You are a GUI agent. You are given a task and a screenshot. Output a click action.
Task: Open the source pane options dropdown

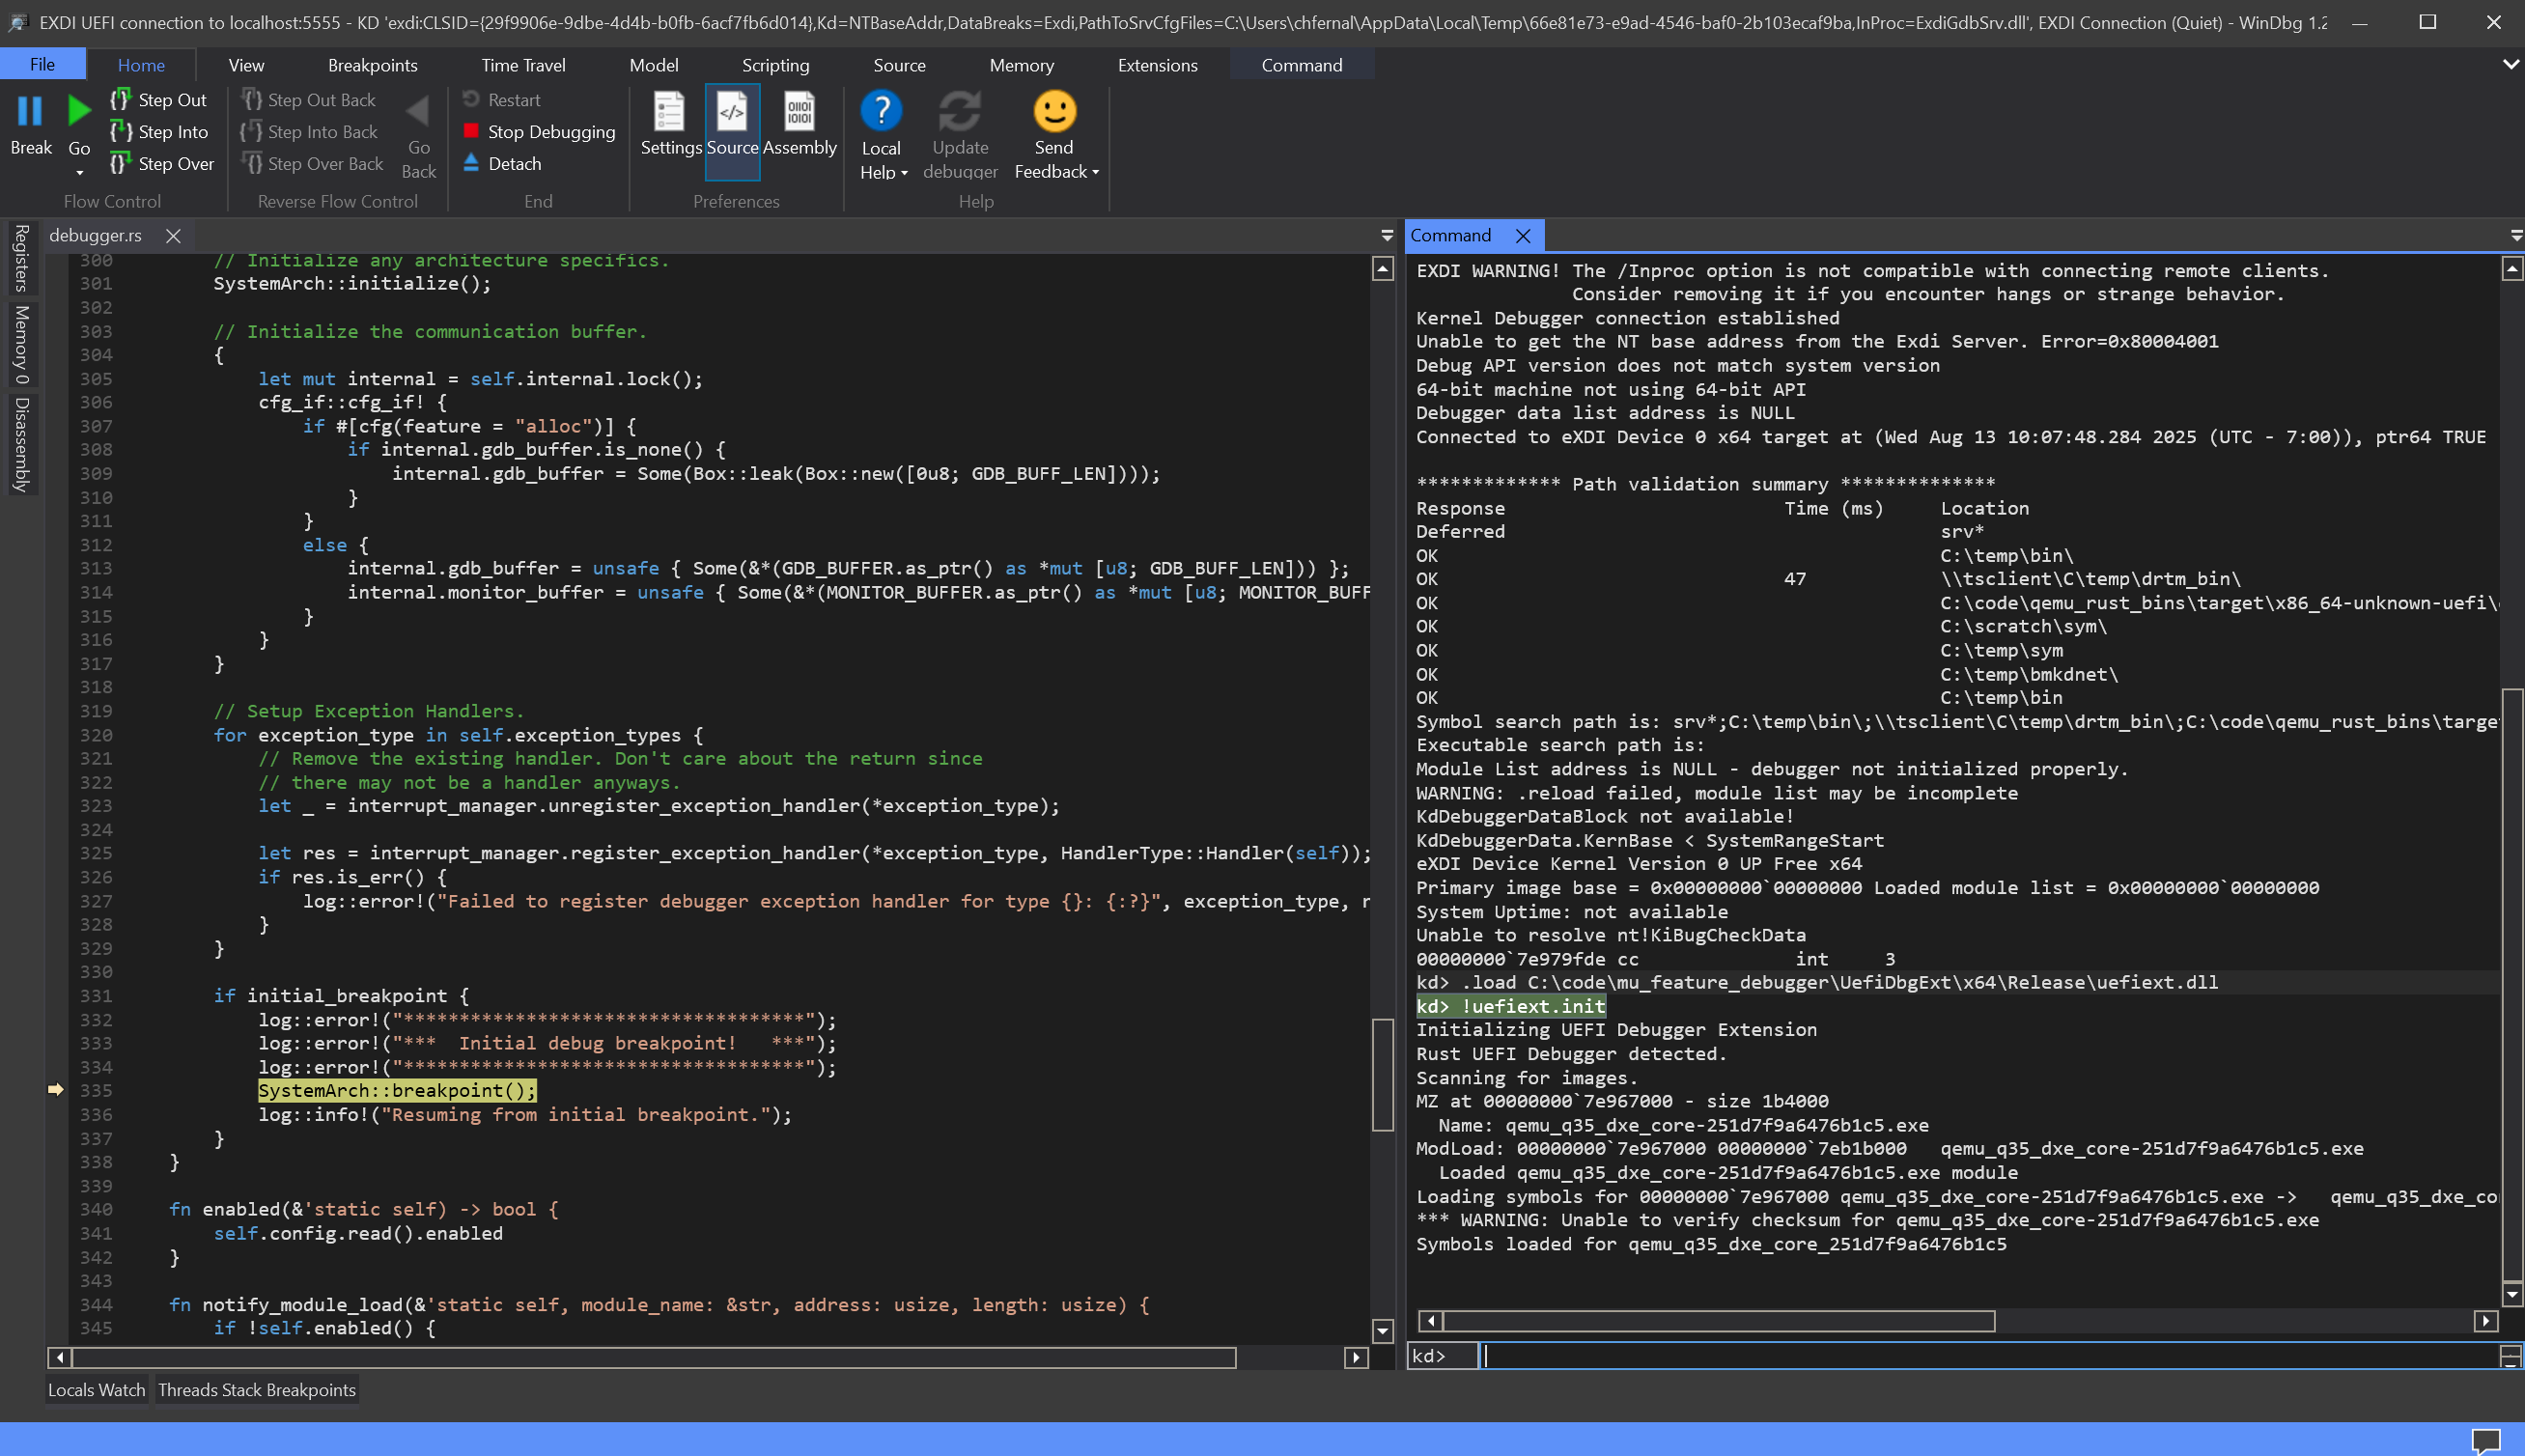point(1387,236)
